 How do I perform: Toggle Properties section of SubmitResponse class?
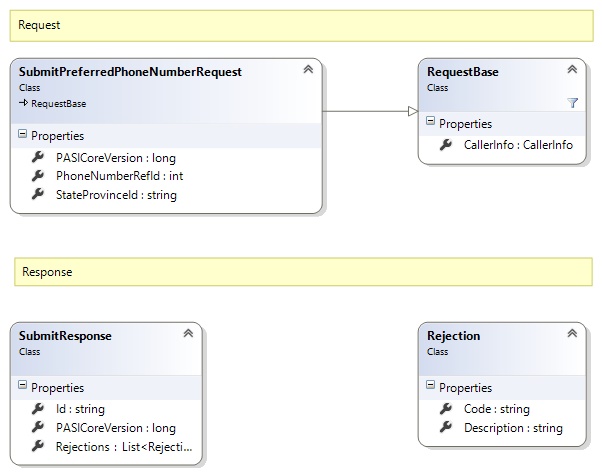click(23, 387)
